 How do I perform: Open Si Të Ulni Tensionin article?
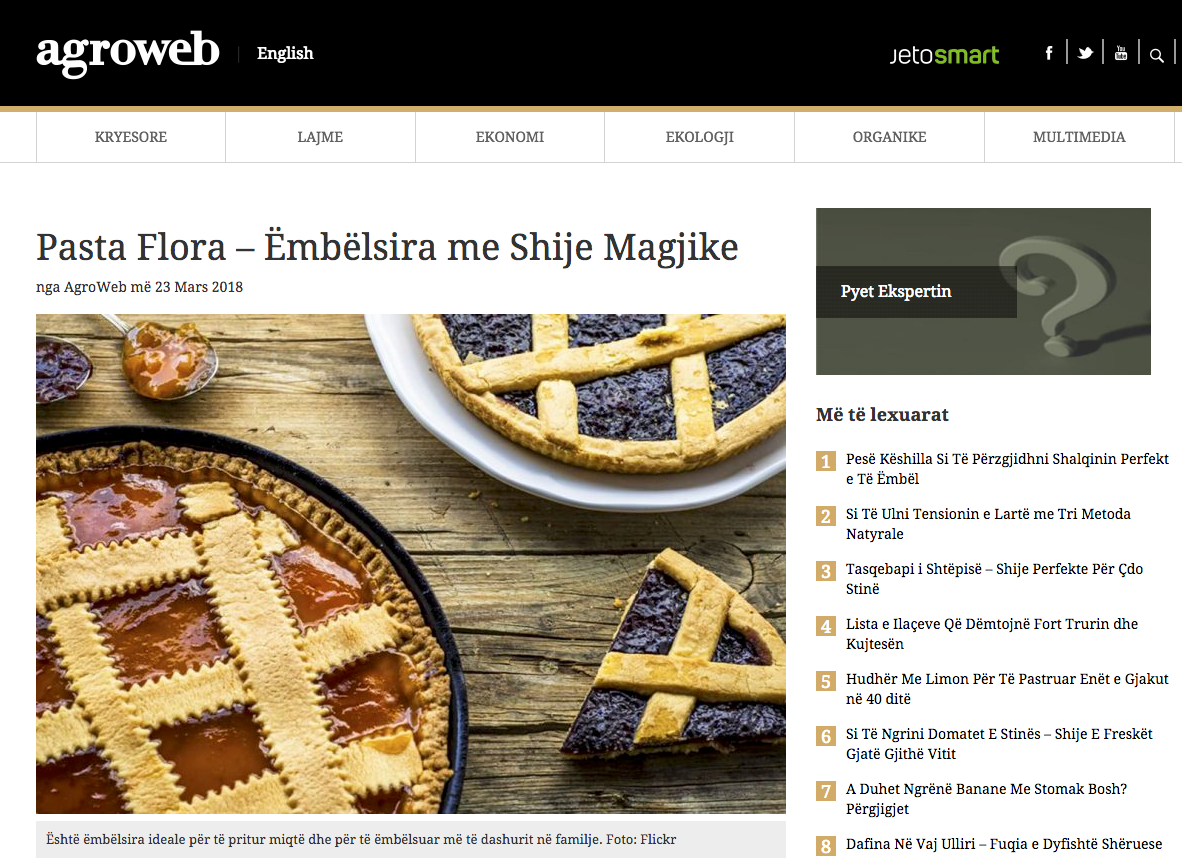pyautogui.click(x=988, y=523)
